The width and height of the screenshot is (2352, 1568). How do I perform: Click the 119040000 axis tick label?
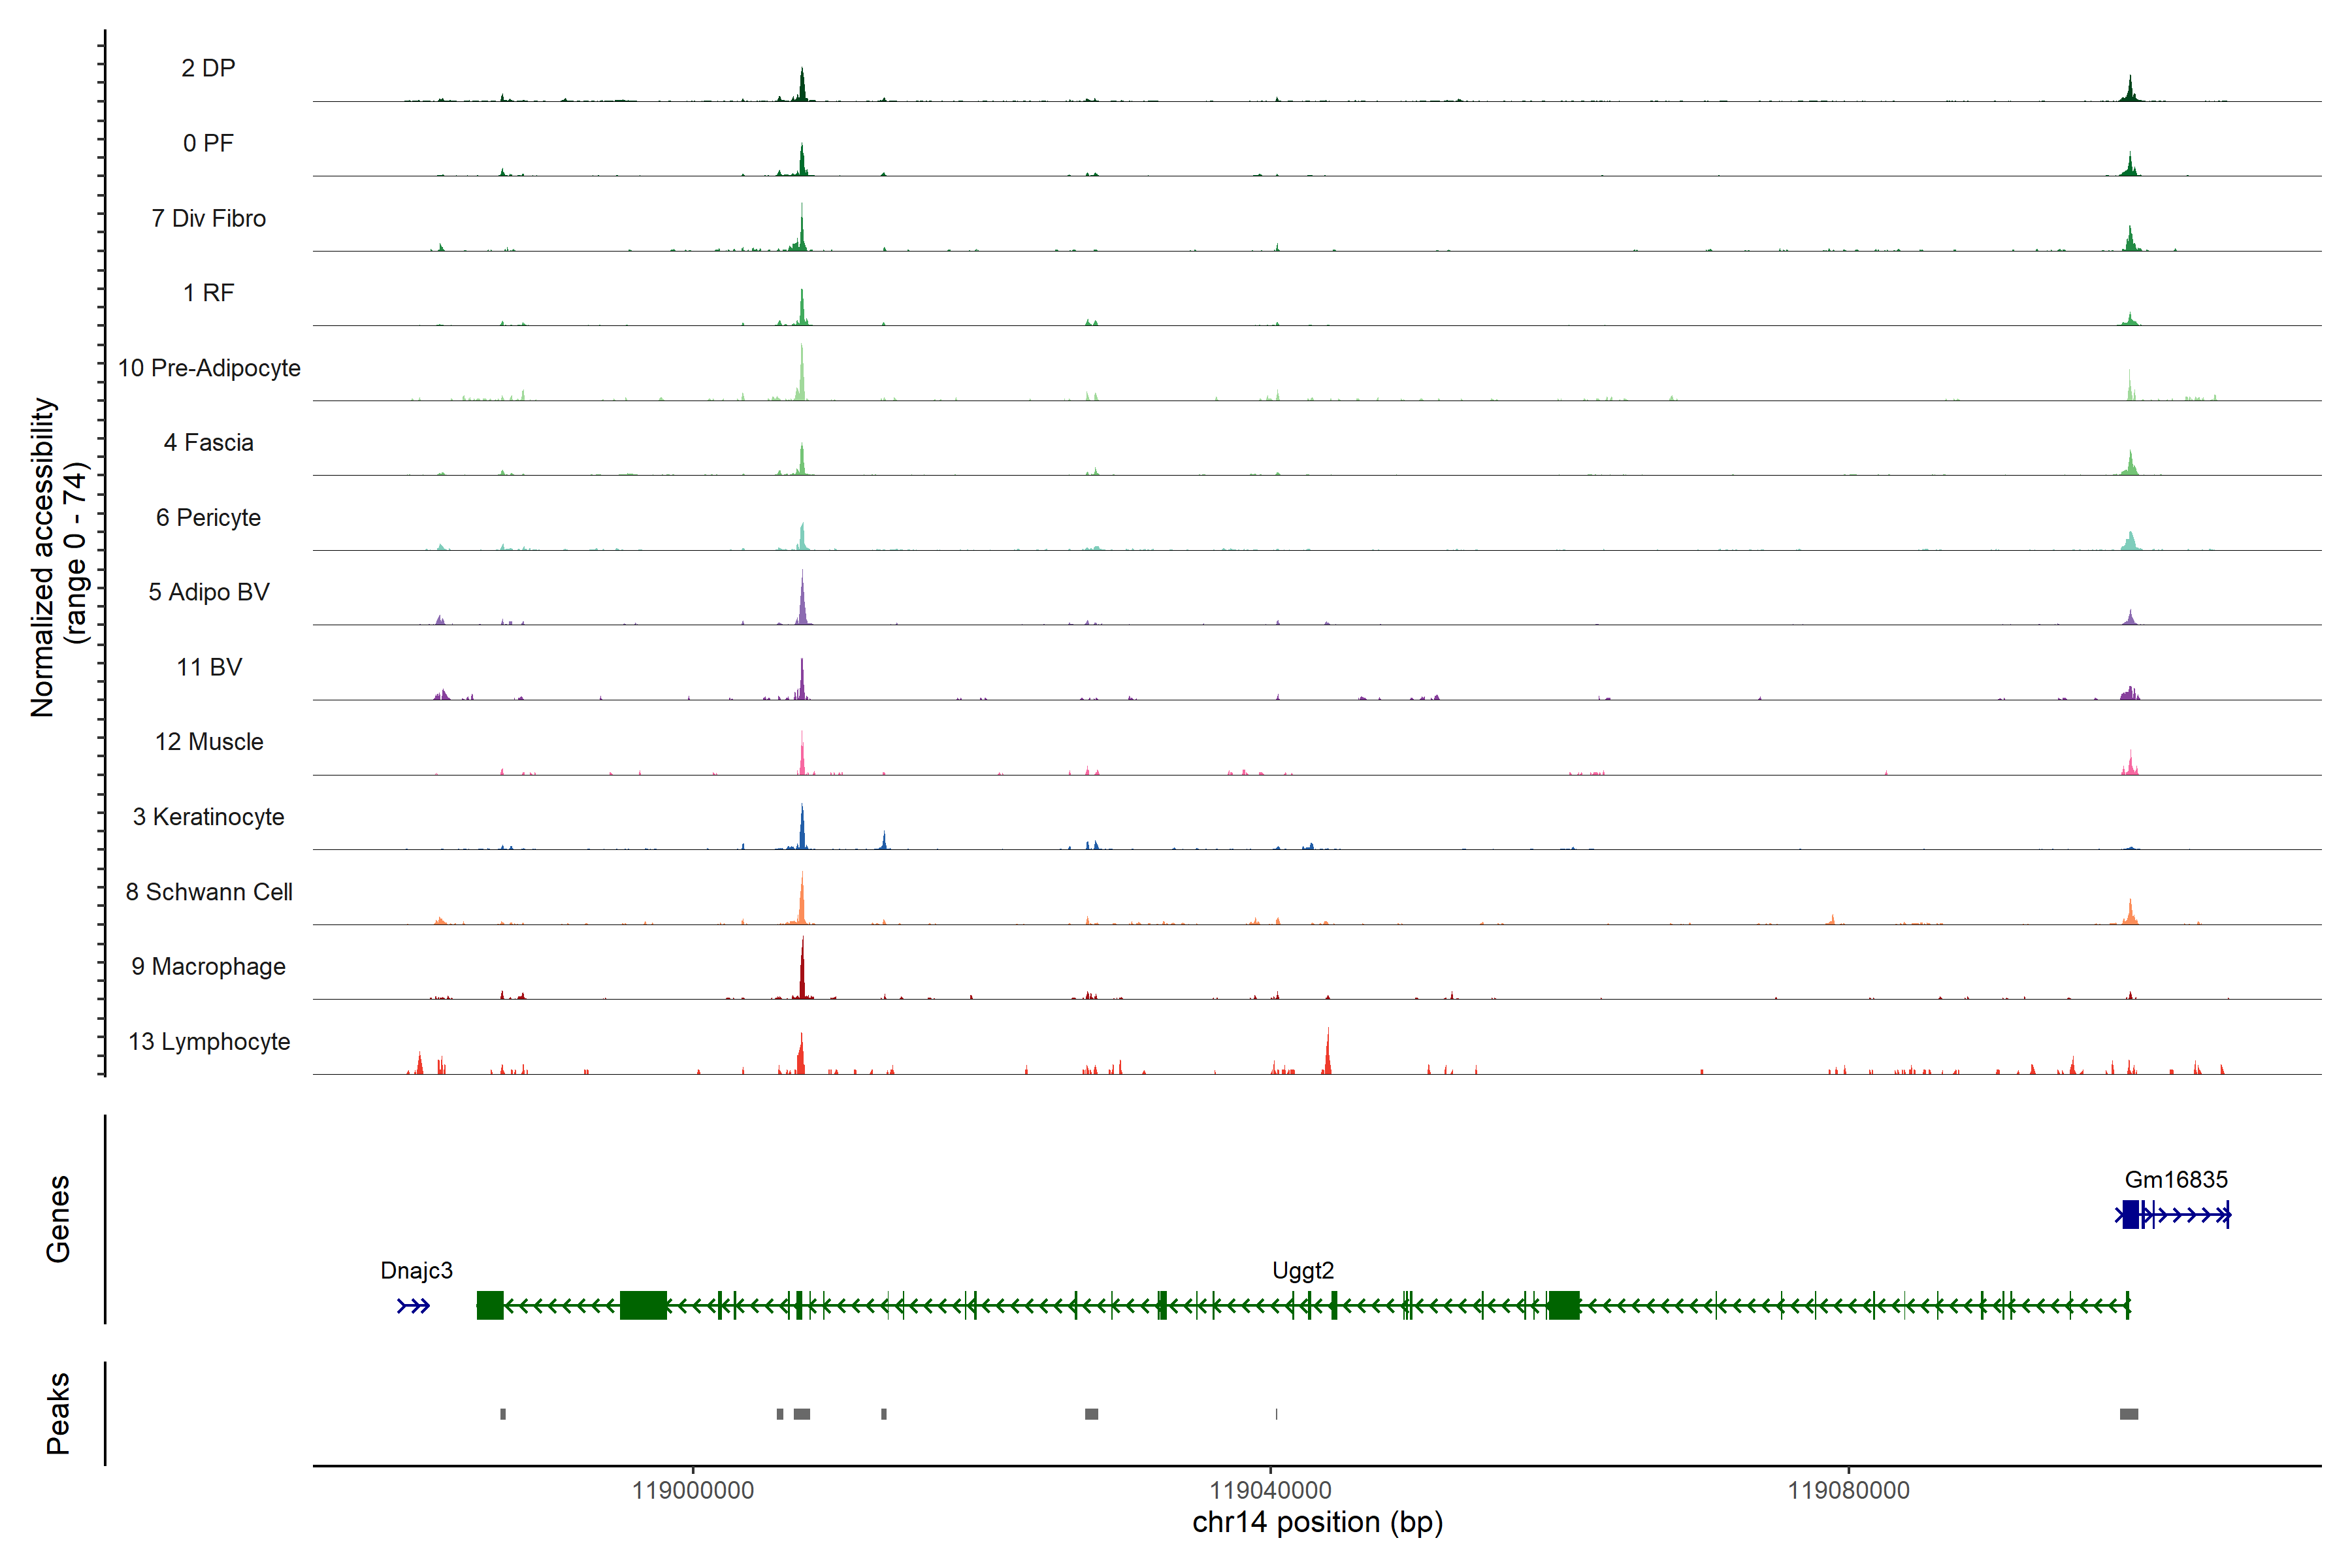1270,1490
